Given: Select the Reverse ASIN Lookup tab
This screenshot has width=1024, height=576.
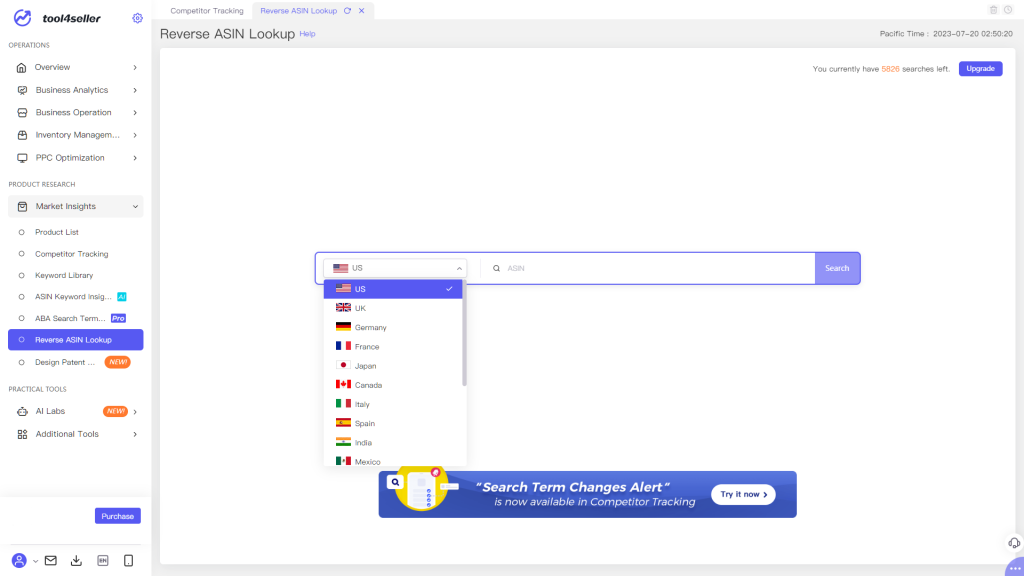Looking at the screenshot, I should pyautogui.click(x=298, y=10).
